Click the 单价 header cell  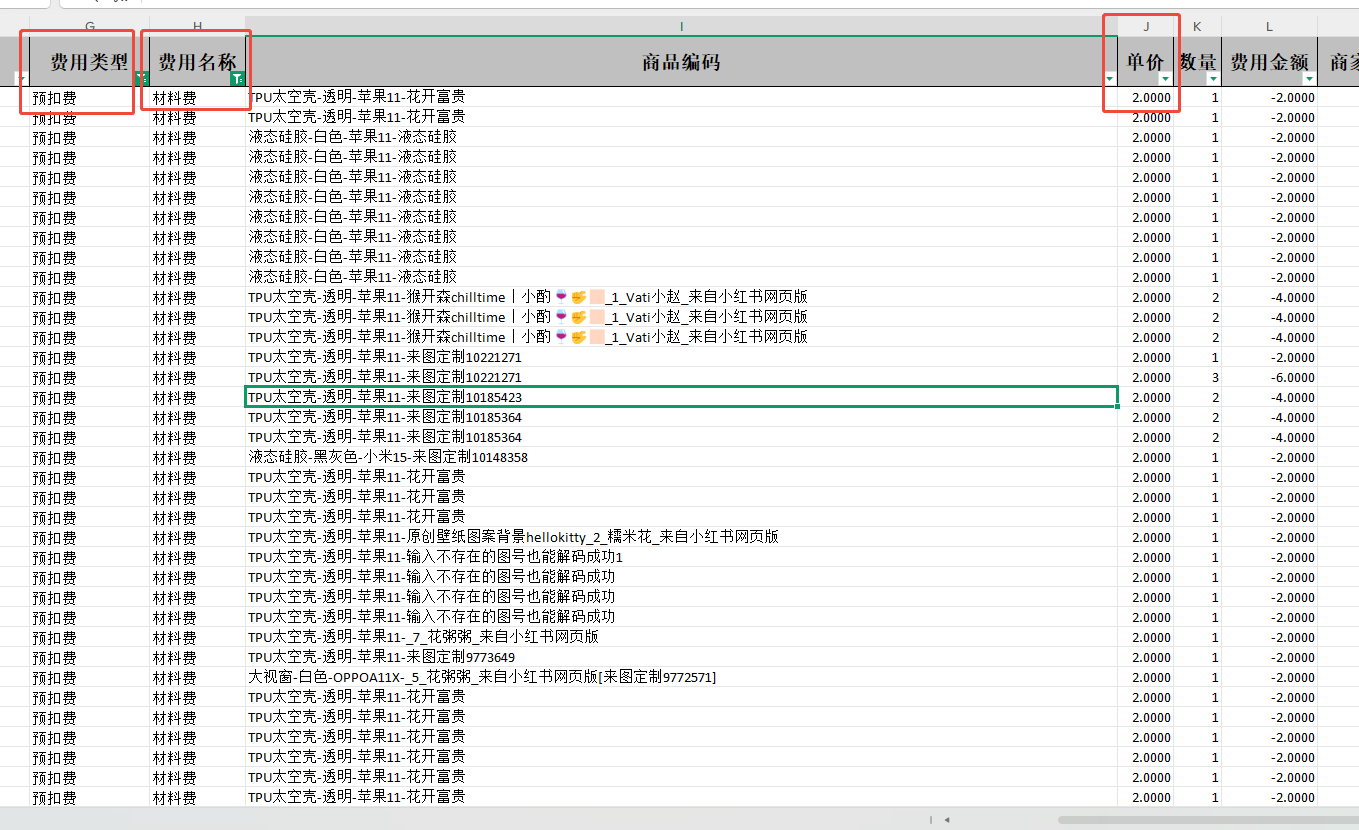coord(1146,62)
